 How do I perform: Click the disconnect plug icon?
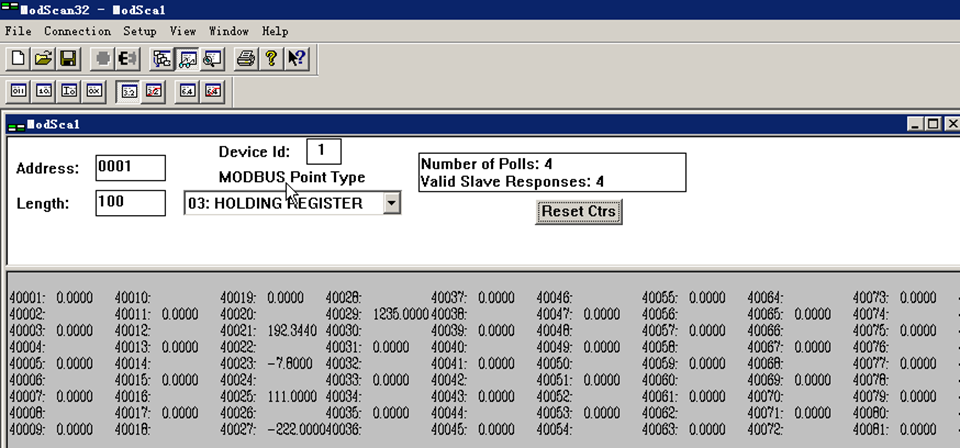[128, 59]
